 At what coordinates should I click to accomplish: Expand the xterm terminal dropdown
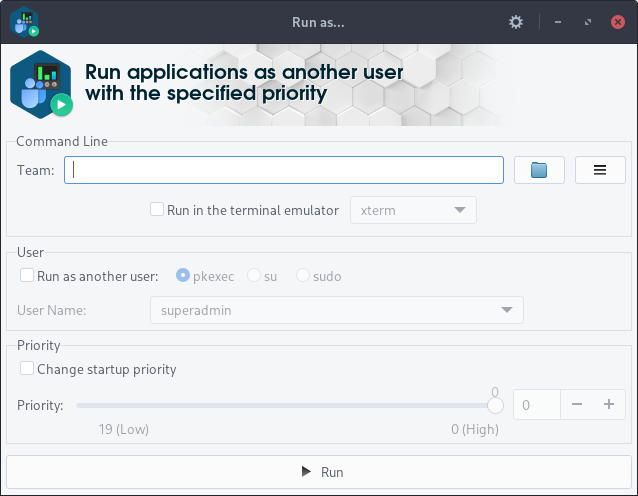pyautogui.click(x=413, y=210)
